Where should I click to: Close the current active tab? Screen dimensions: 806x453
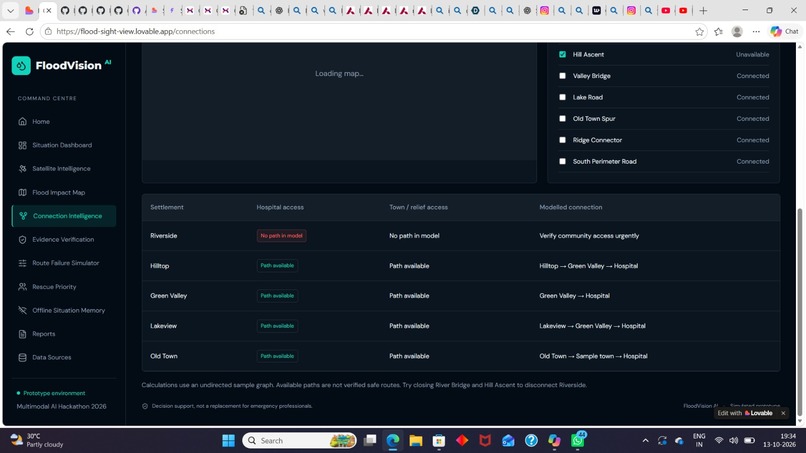click(48, 11)
